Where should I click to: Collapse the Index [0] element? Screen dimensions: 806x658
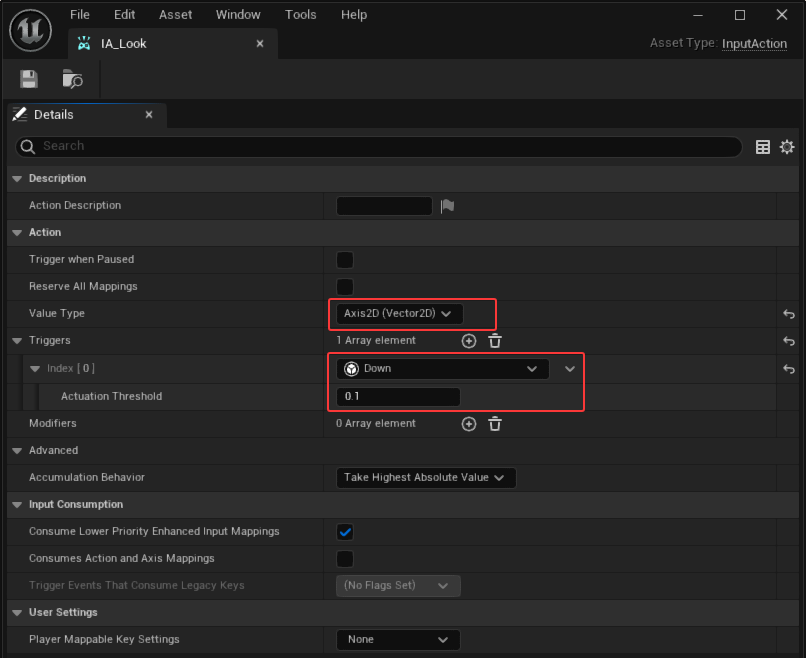coord(35,369)
